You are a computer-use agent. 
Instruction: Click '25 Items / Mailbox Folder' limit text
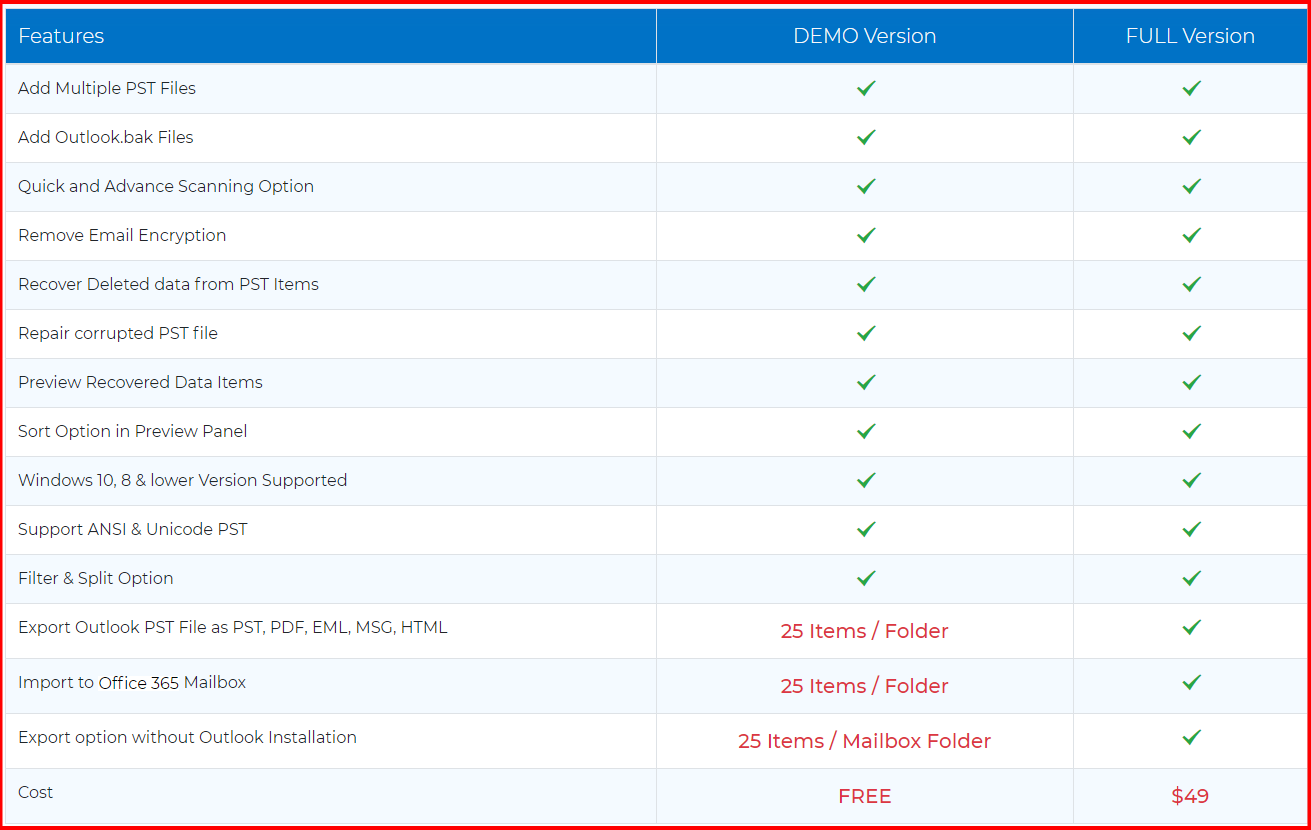864,741
